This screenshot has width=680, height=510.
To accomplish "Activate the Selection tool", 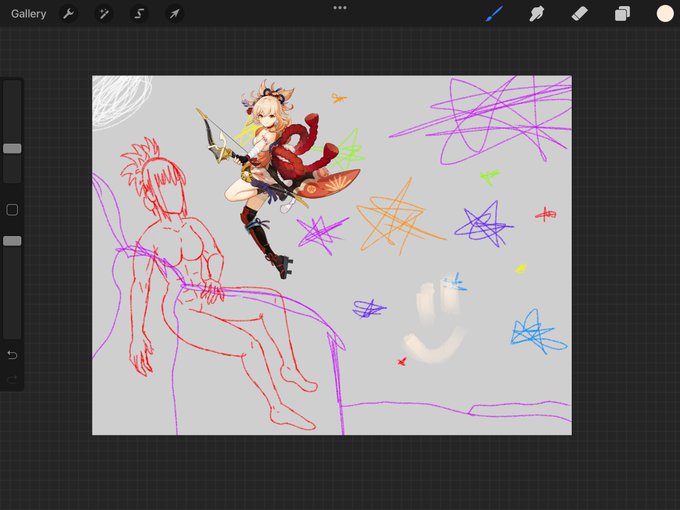I will (x=139, y=14).
